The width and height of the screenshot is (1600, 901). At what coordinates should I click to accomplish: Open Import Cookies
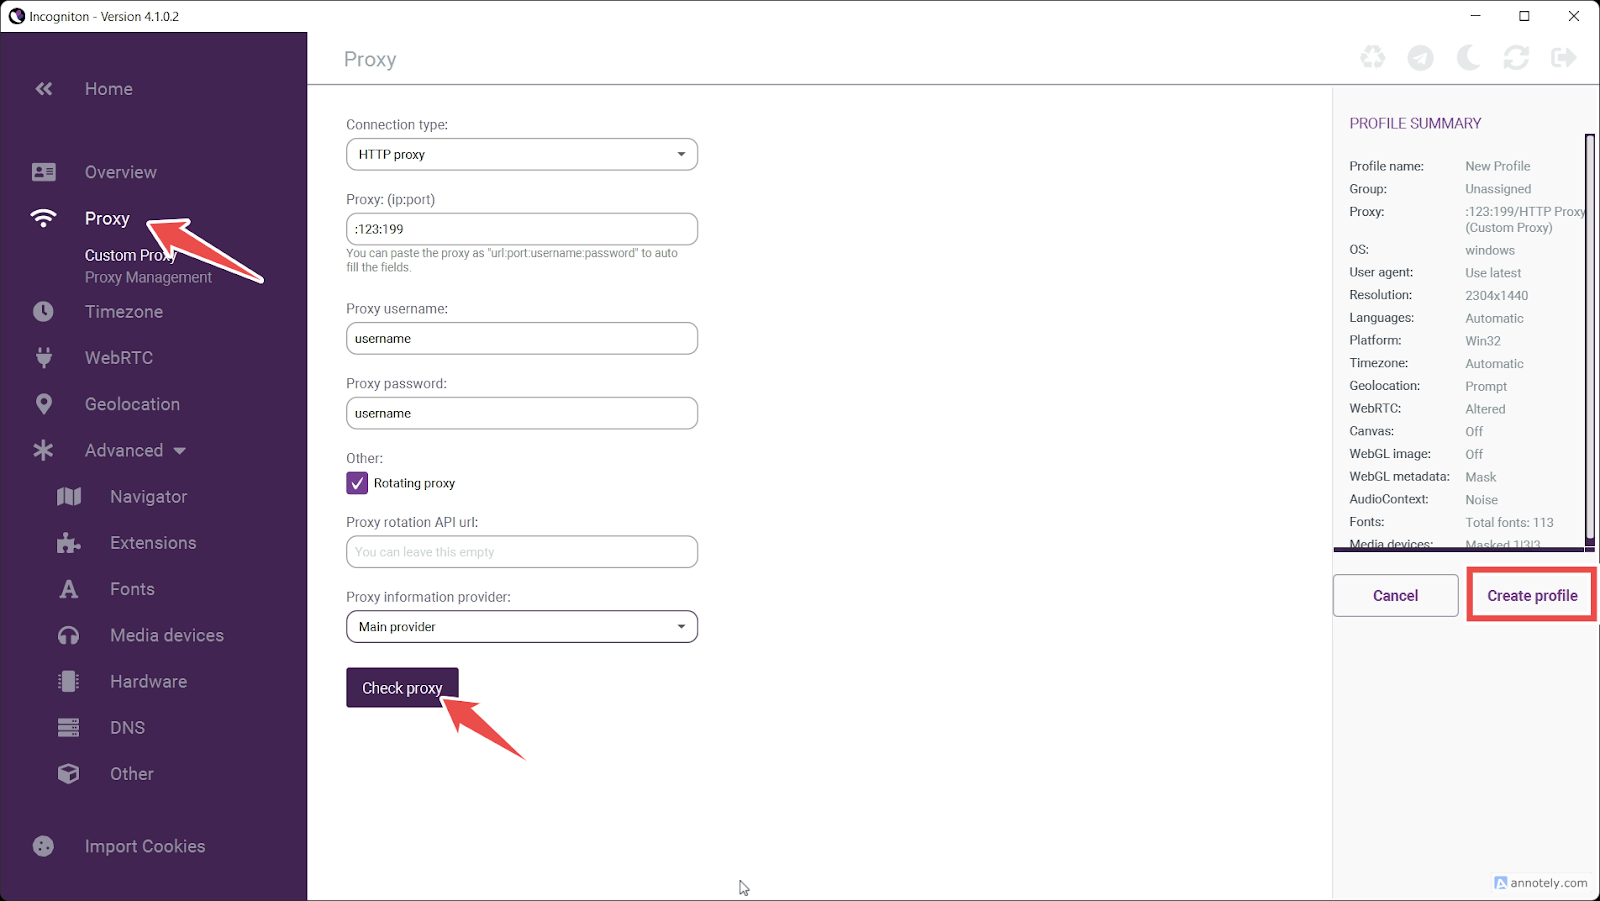point(145,846)
